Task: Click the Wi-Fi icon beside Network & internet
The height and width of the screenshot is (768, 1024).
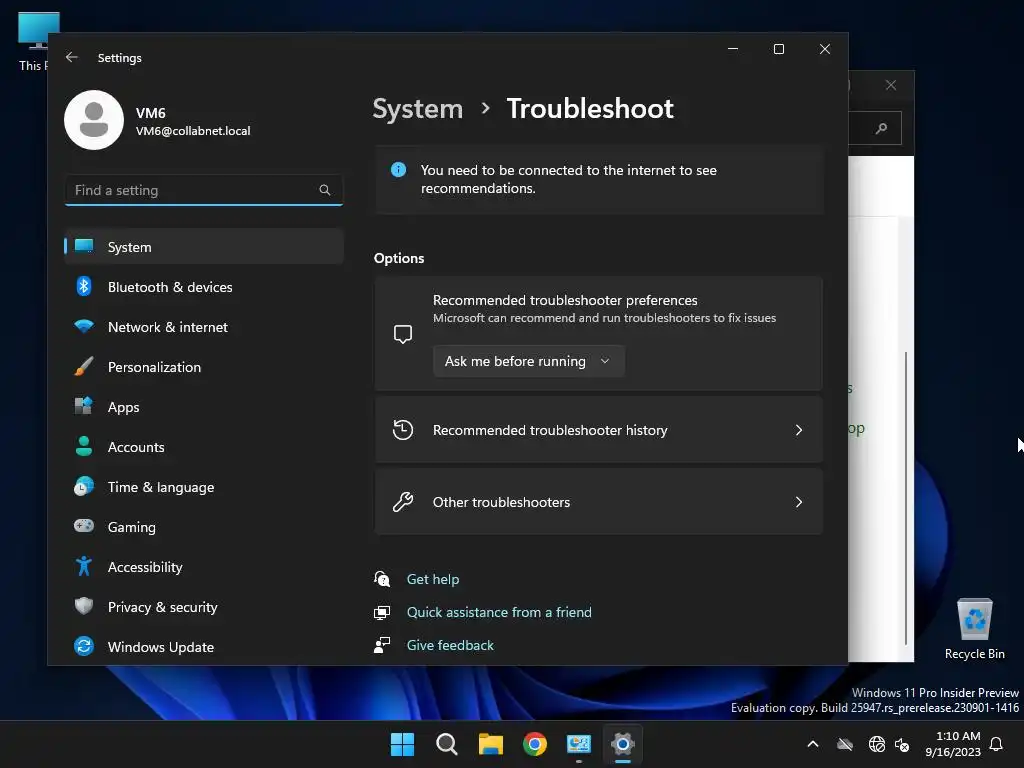Action: (84, 326)
